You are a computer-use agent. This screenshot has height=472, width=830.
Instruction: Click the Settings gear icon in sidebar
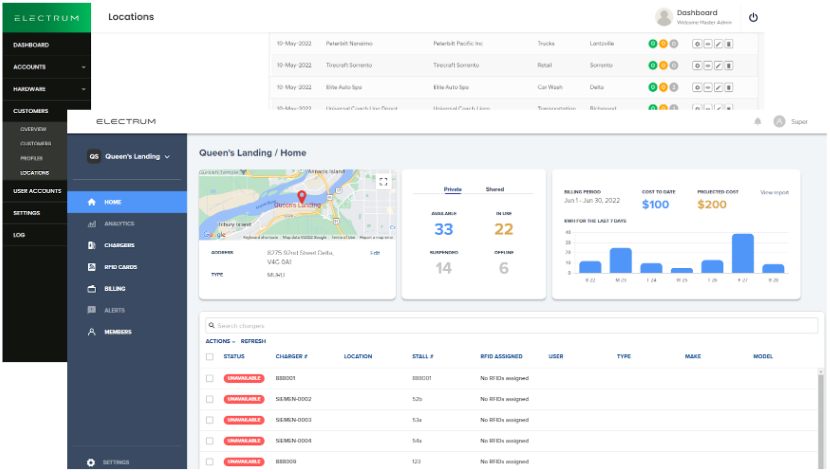pos(91,462)
